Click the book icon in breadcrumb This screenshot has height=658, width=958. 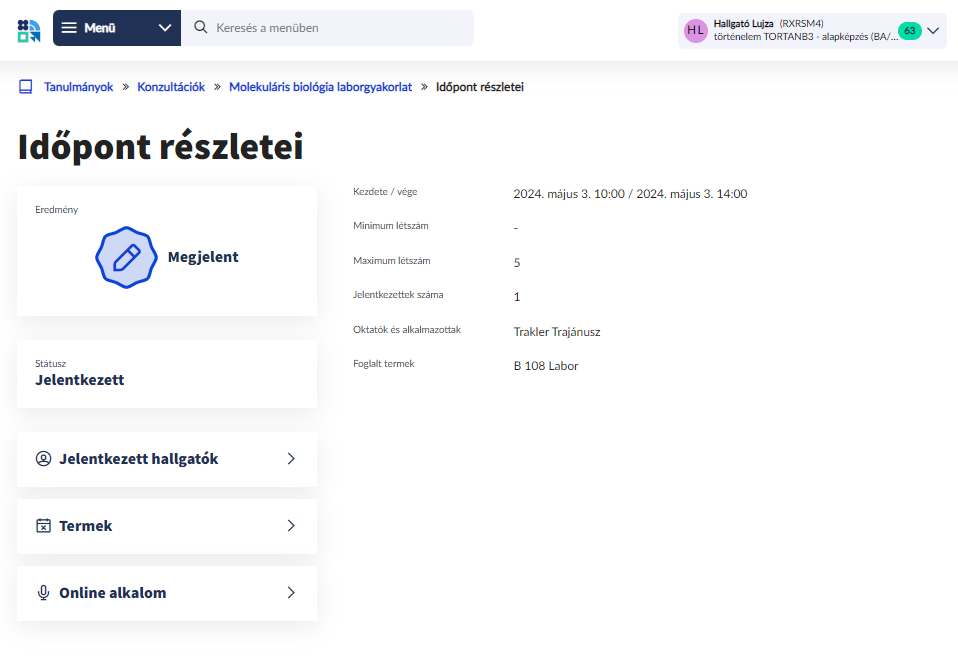point(26,87)
